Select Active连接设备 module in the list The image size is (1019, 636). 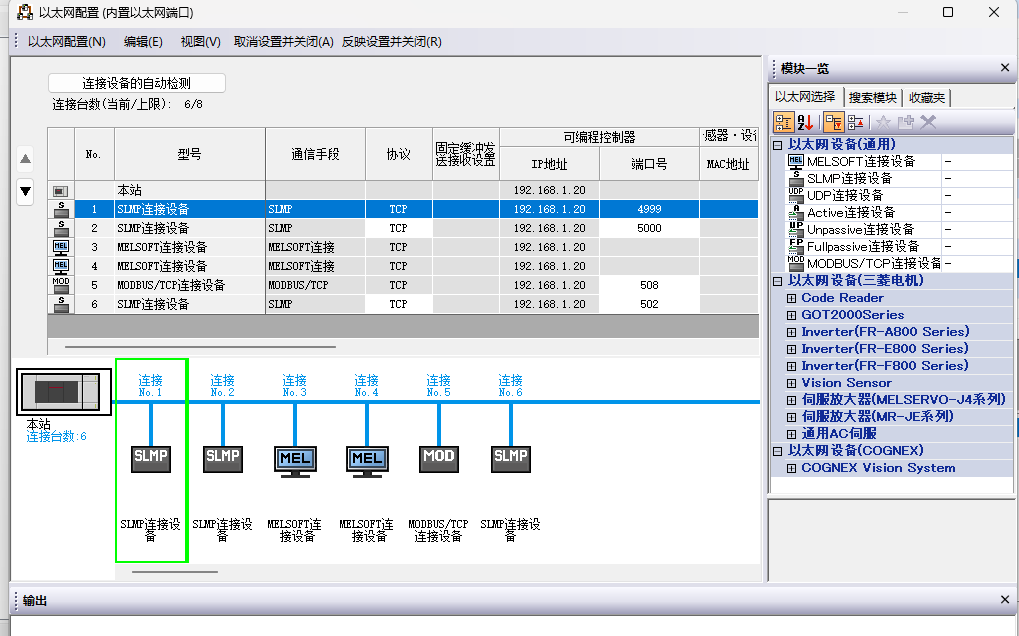click(x=851, y=212)
